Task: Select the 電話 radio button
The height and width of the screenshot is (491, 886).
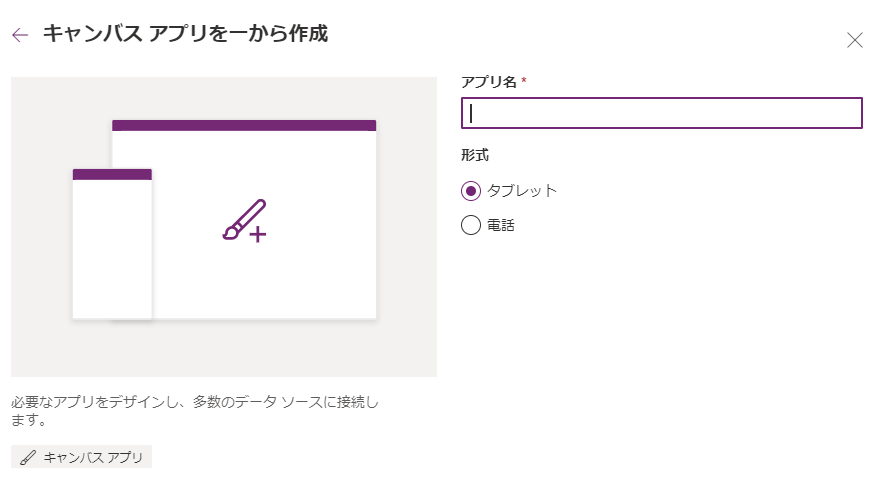Action: click(471, 225)
